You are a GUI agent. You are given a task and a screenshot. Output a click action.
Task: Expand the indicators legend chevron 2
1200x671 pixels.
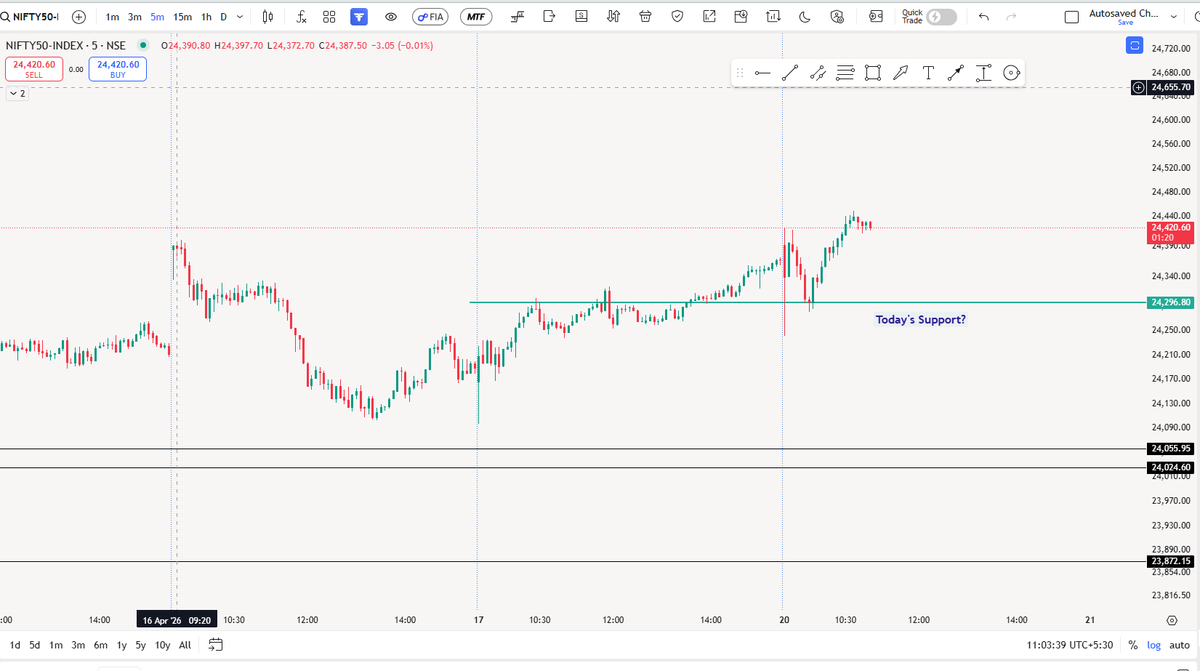point(17,93)
